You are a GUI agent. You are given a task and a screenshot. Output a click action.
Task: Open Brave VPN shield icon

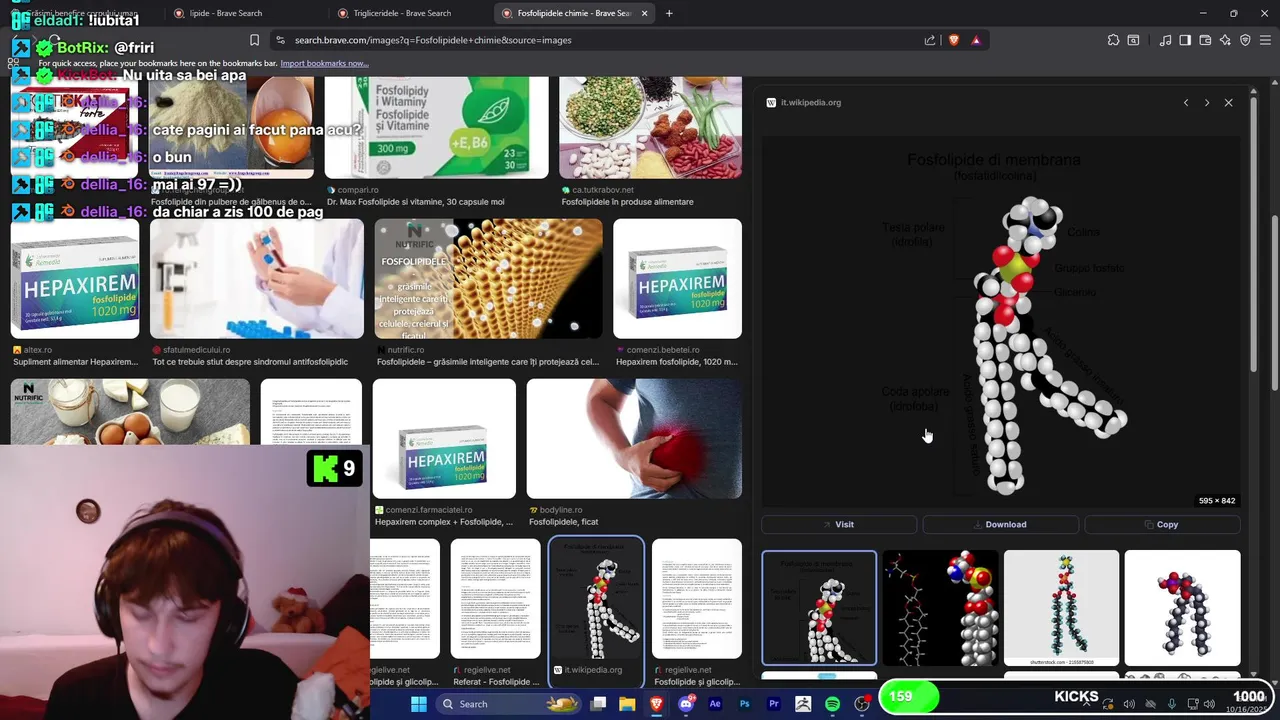pyautogui.click(x=1245, y=40)
